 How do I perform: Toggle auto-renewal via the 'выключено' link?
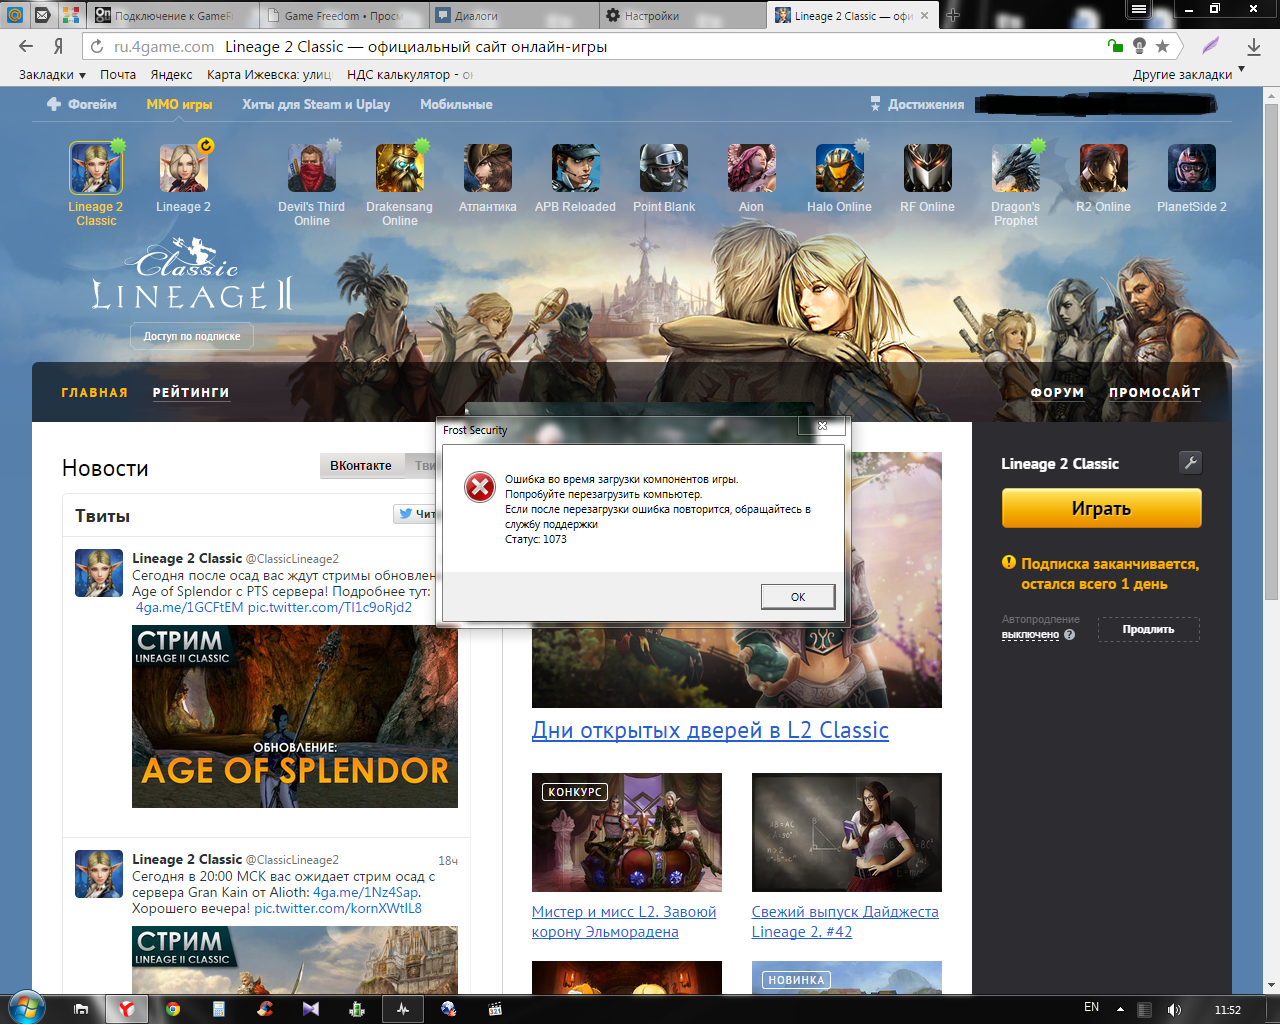coord(1030,635)
